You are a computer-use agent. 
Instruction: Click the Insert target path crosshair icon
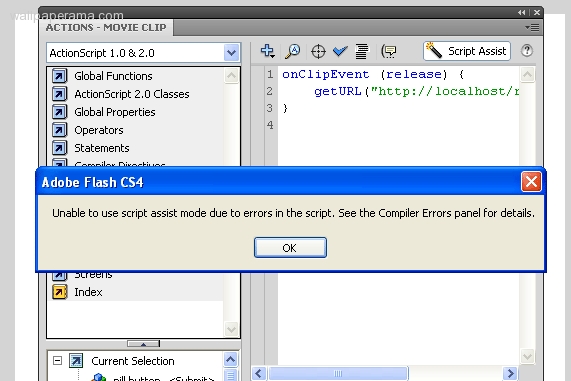pyautogui.click(x=318, y=51)
